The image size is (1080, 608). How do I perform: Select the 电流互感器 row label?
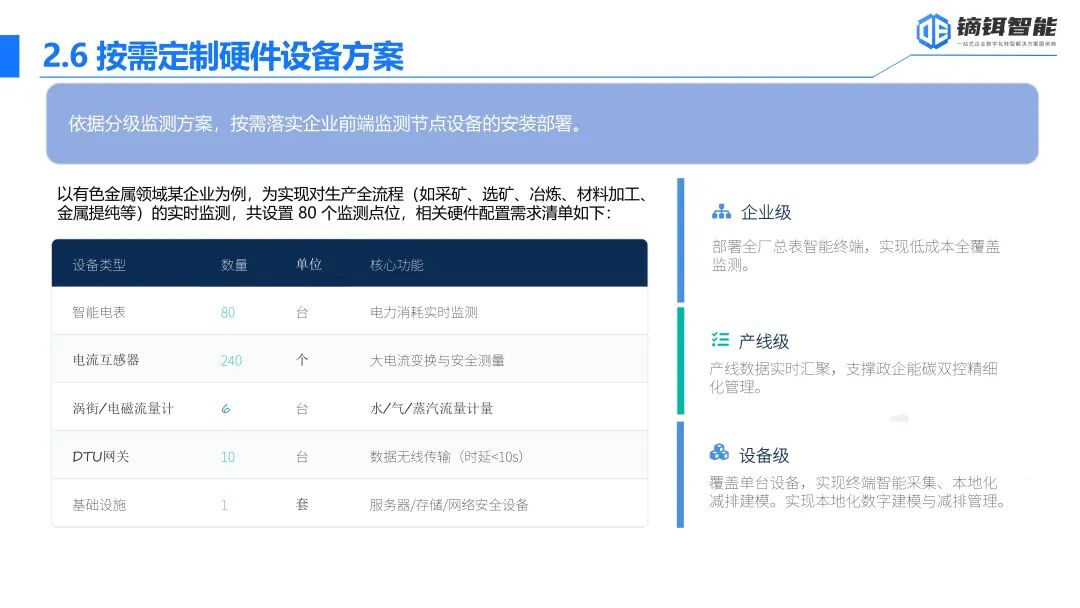pyautogui.click(x=106, y=360)
